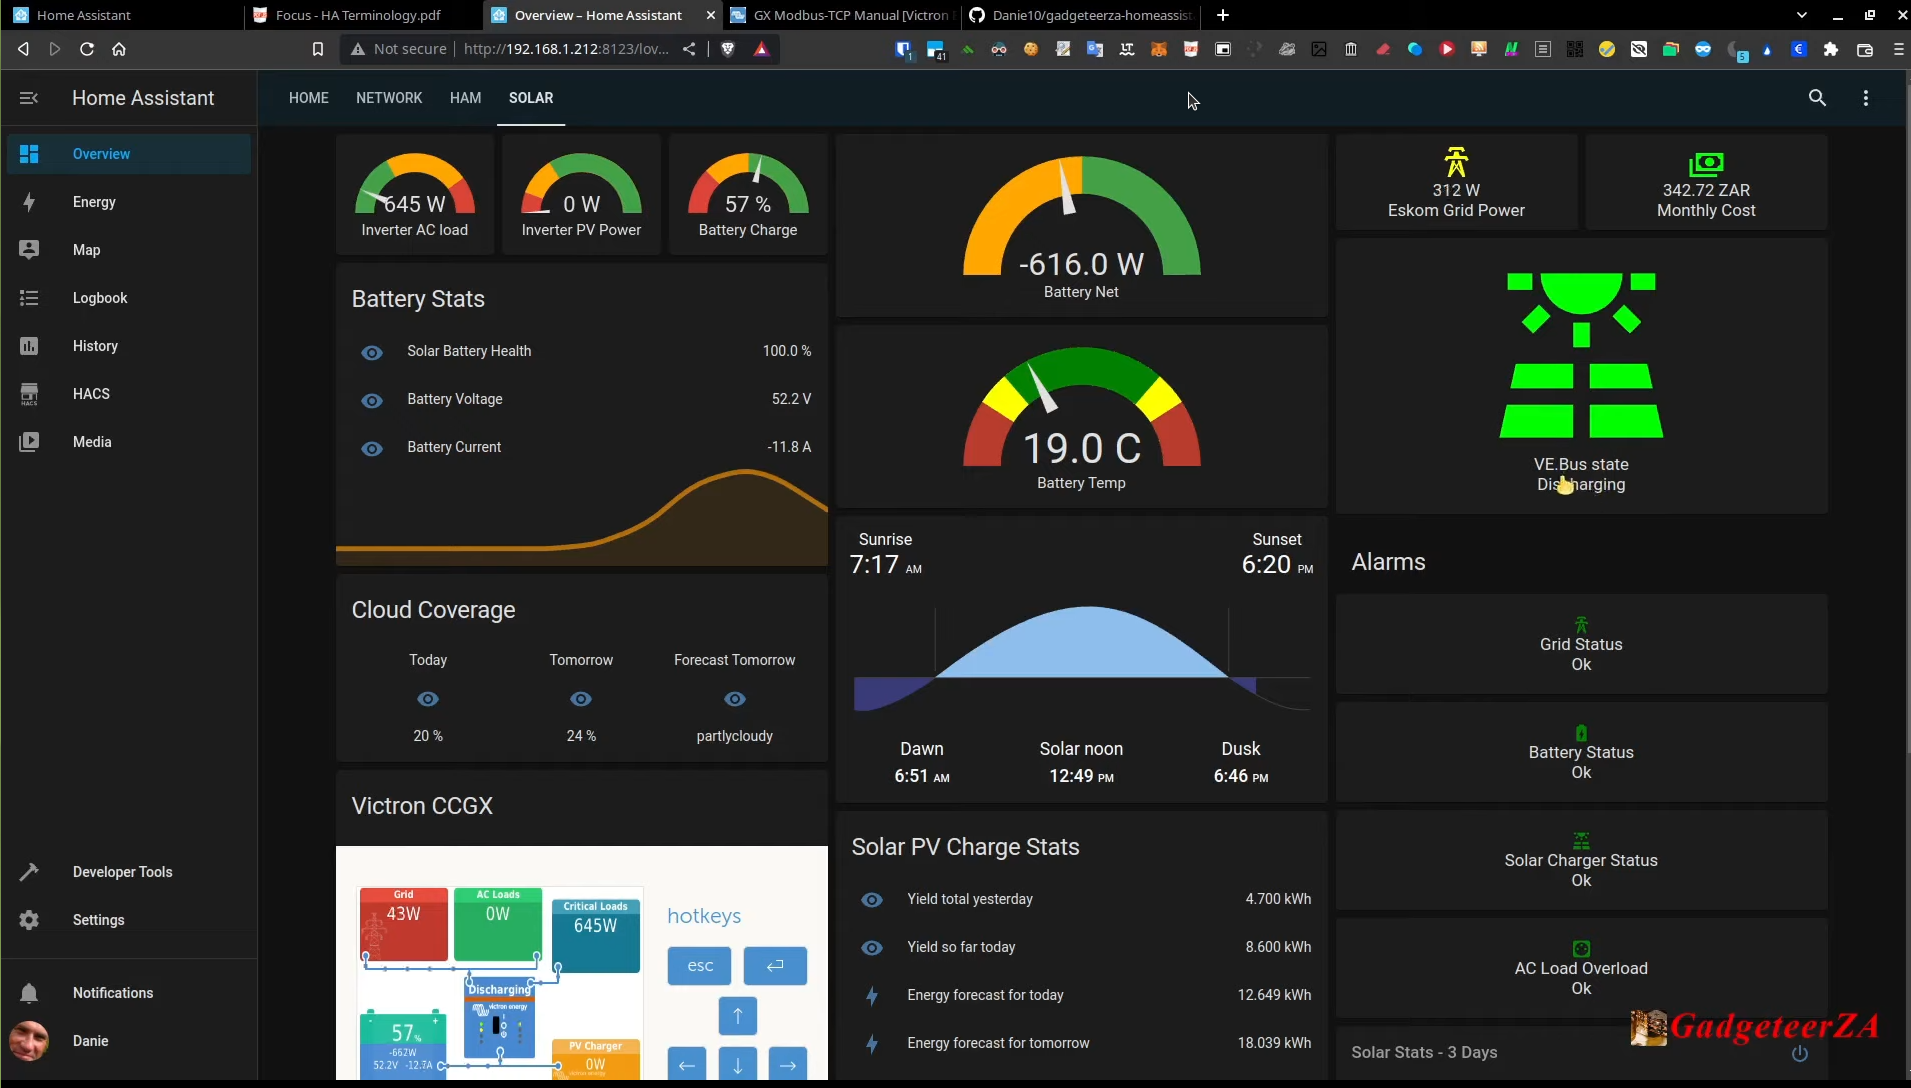Open Developer Tools in sidebar
This screenshot has width=1911, height=1088.
click(x=122, y=872)
